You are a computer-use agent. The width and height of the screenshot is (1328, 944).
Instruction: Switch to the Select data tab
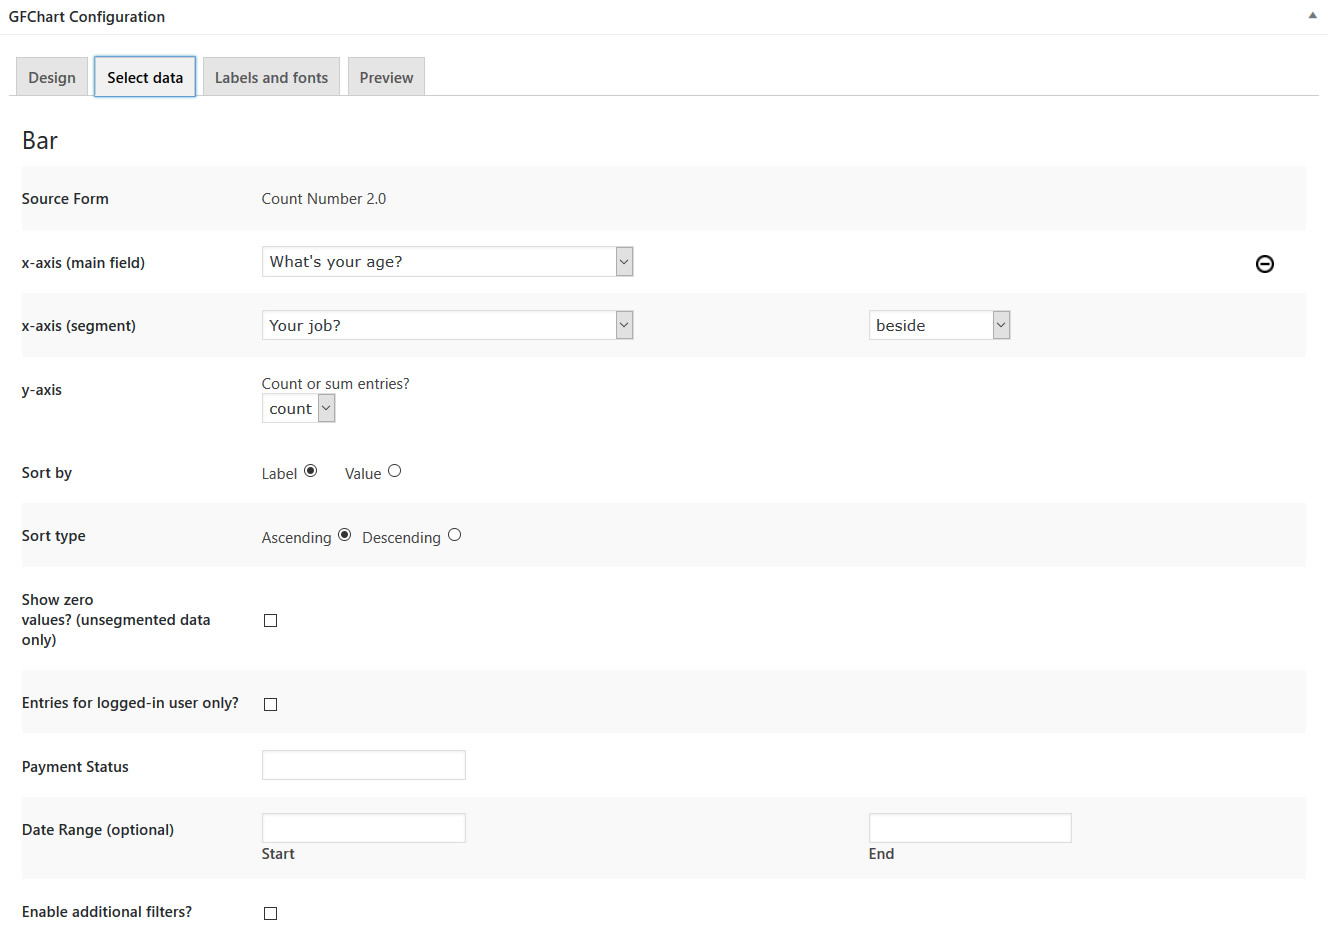(x=145, y=78)
